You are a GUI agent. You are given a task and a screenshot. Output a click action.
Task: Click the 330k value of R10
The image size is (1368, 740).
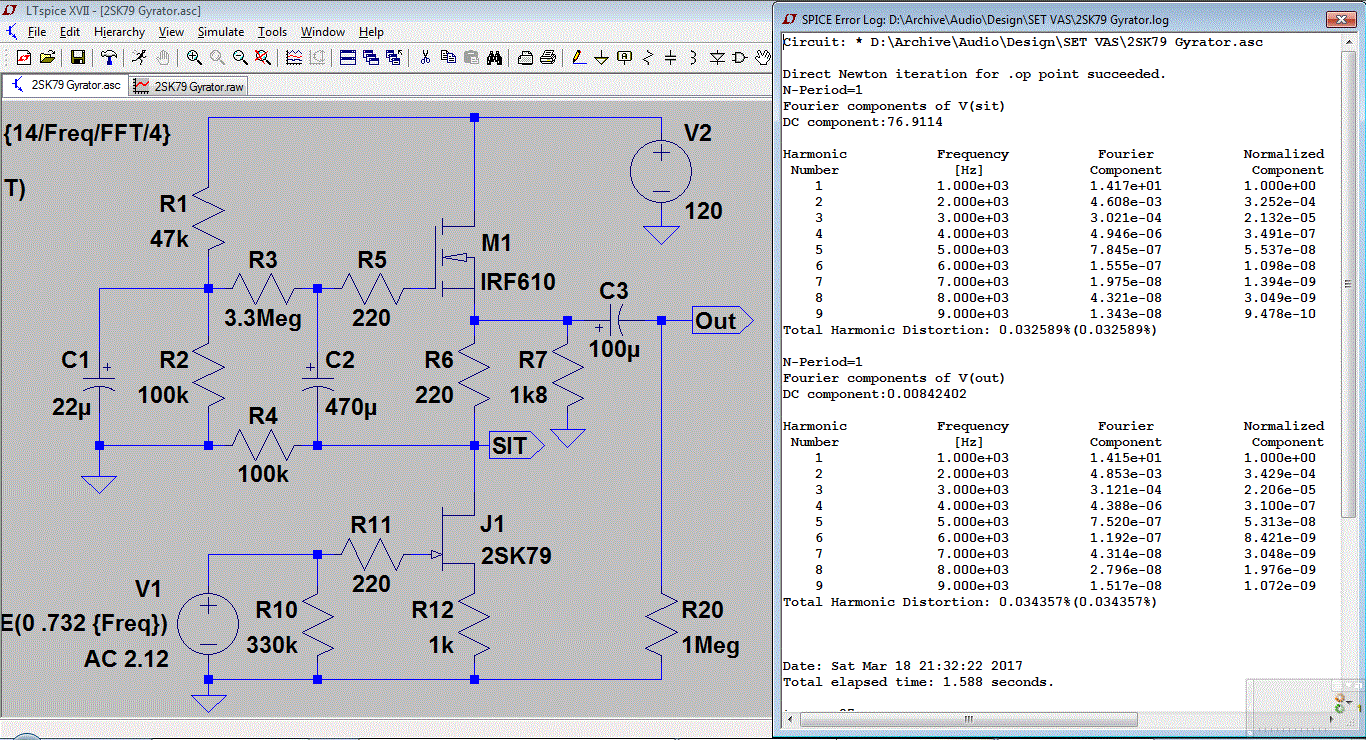[x=271, y=645]
